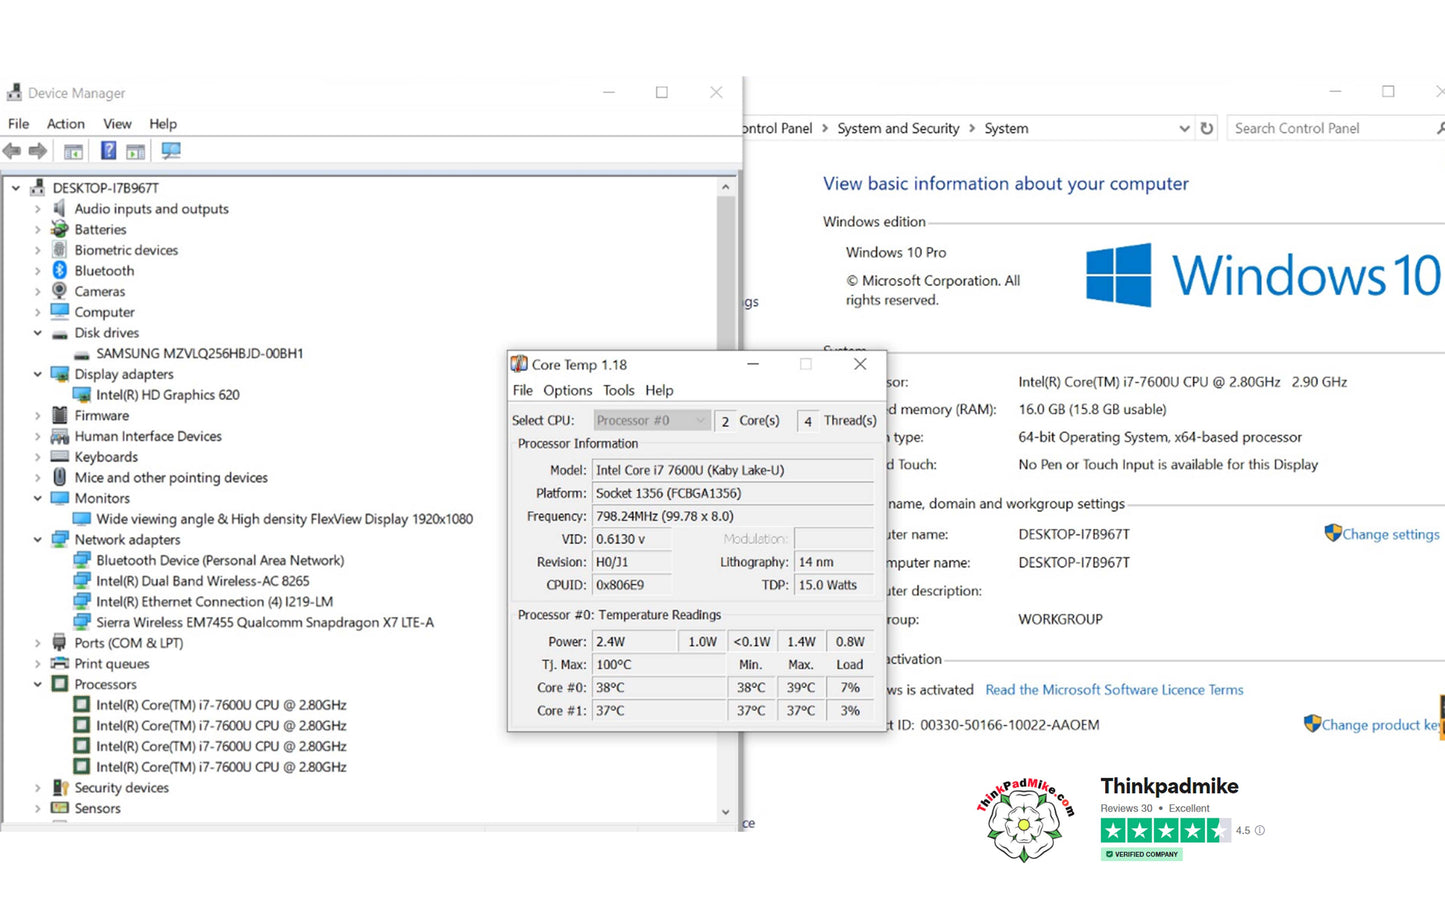1445x908 pixels.
Task: Click the Core Temp title bar app icon
Action: 519,364
